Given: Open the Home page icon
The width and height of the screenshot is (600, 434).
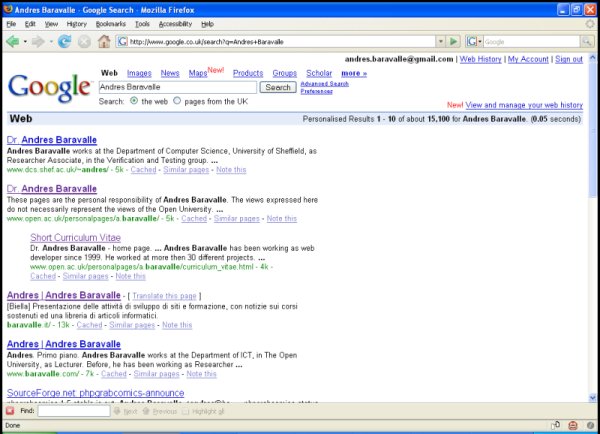Looking at the screenshot, I should (x=104, y=41).
